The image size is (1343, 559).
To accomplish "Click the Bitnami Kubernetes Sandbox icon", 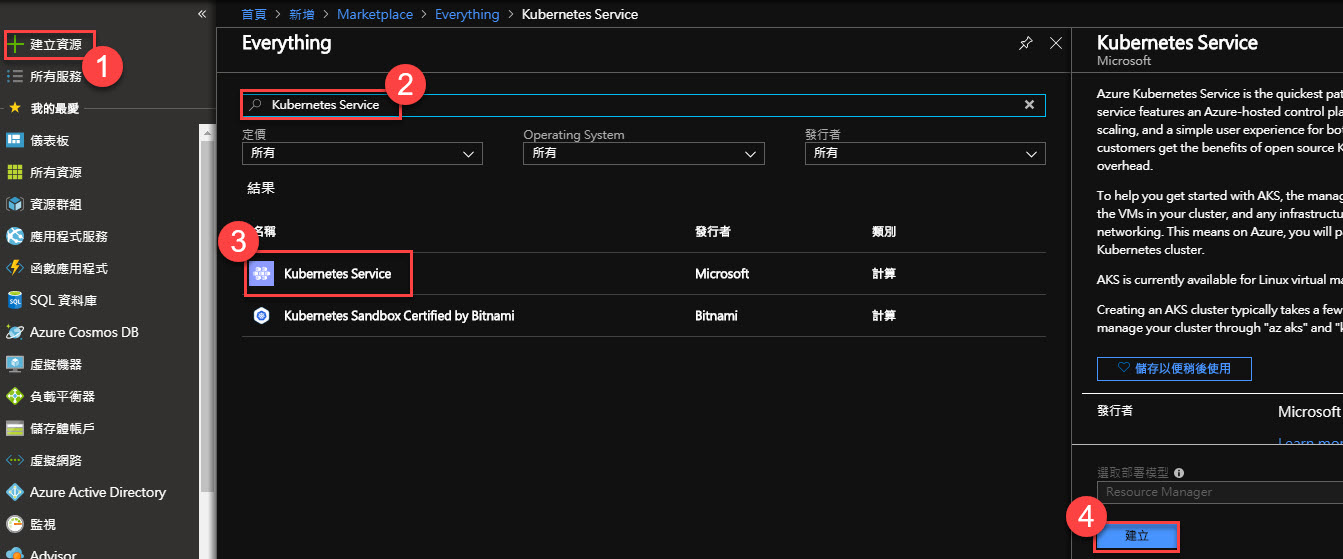I will 261,316.
